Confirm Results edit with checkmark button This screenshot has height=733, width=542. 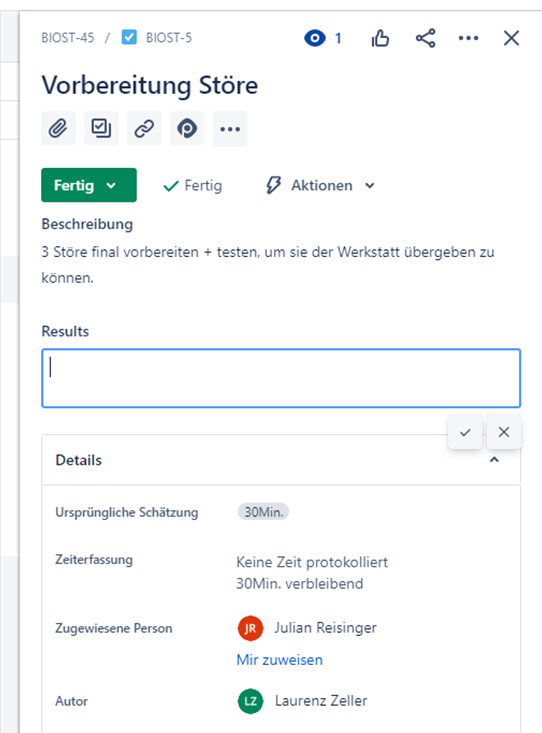pyautogui.click(x=465, y=432)
